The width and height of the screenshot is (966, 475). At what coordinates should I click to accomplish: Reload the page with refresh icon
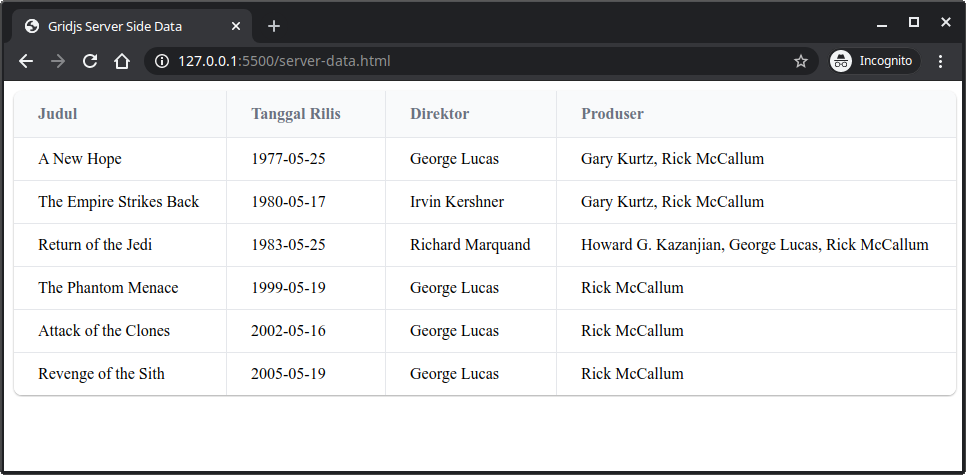(x=90, y=61)
